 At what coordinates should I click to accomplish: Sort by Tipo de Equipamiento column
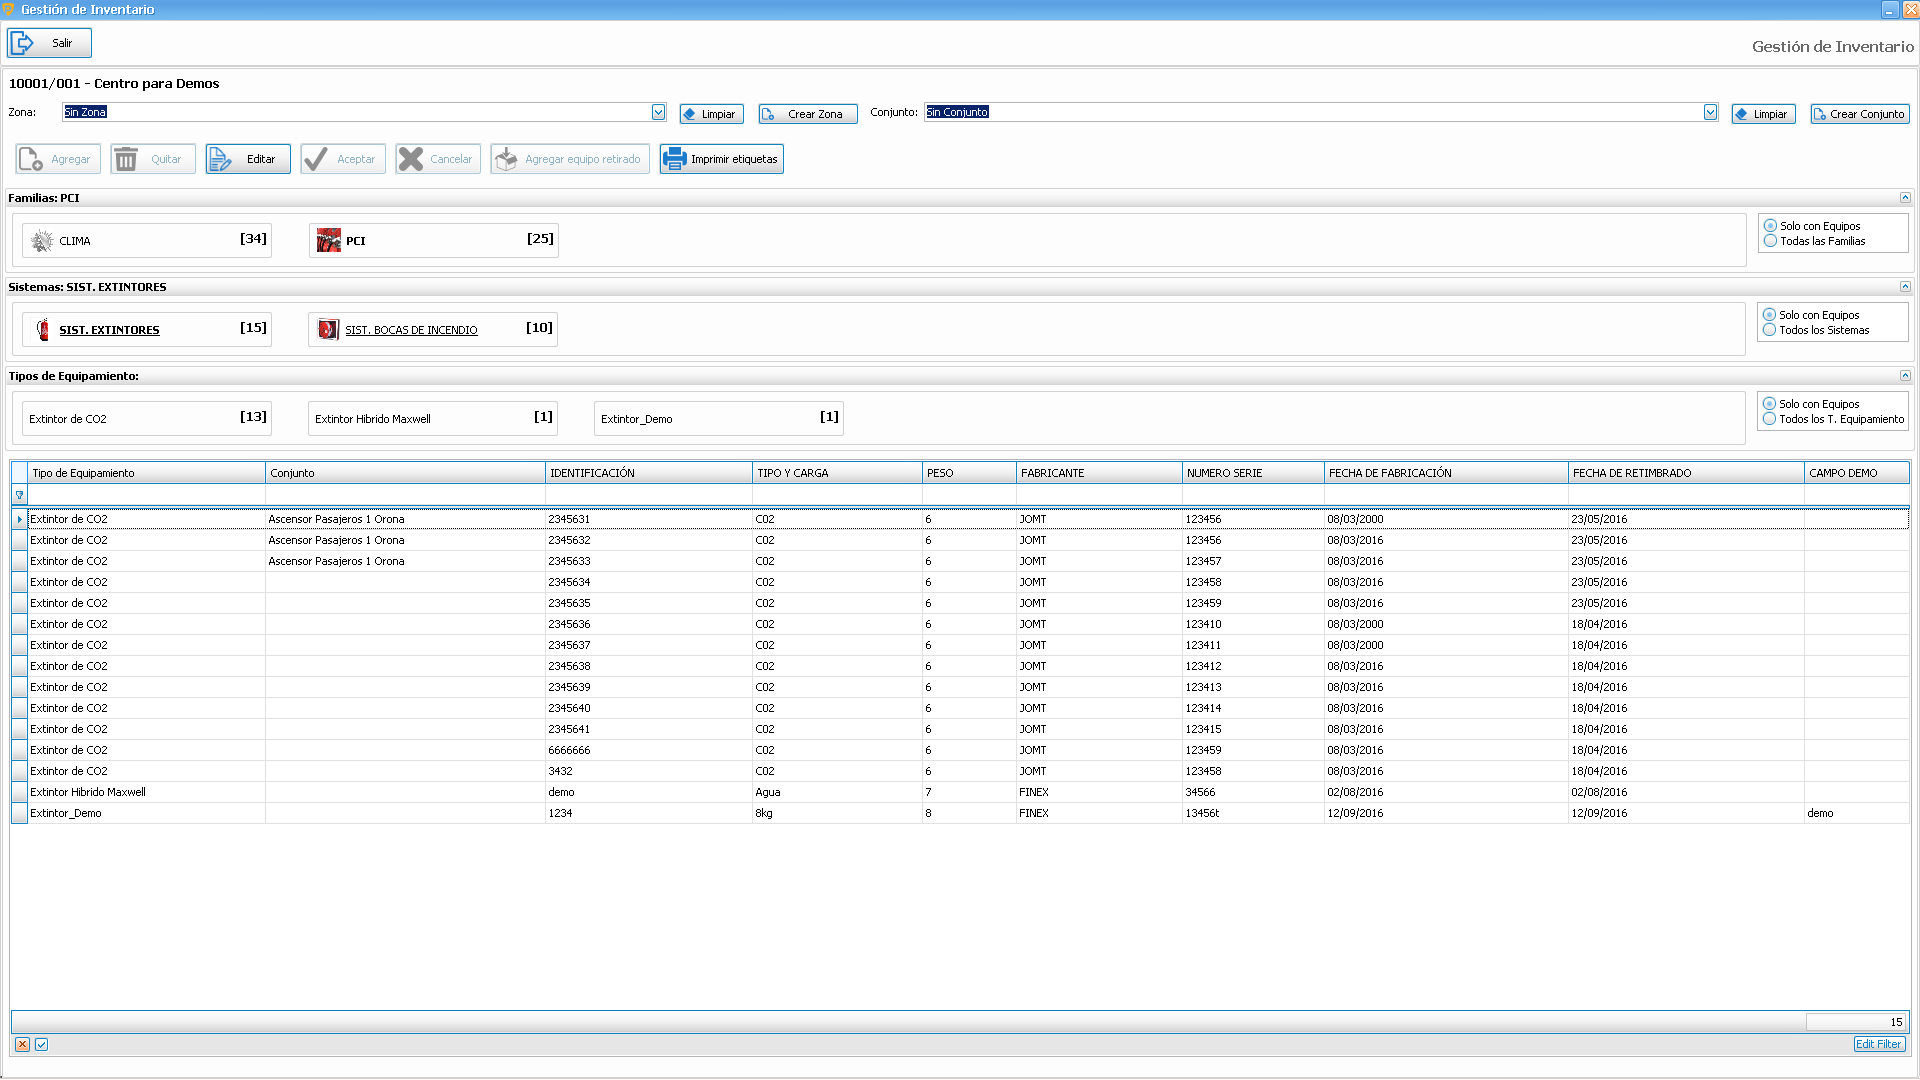[146, 473]
